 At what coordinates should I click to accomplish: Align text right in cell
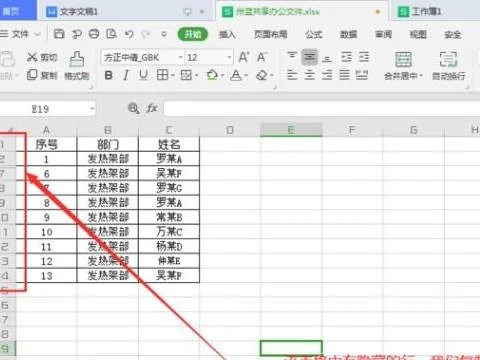[x=327, y=75]
